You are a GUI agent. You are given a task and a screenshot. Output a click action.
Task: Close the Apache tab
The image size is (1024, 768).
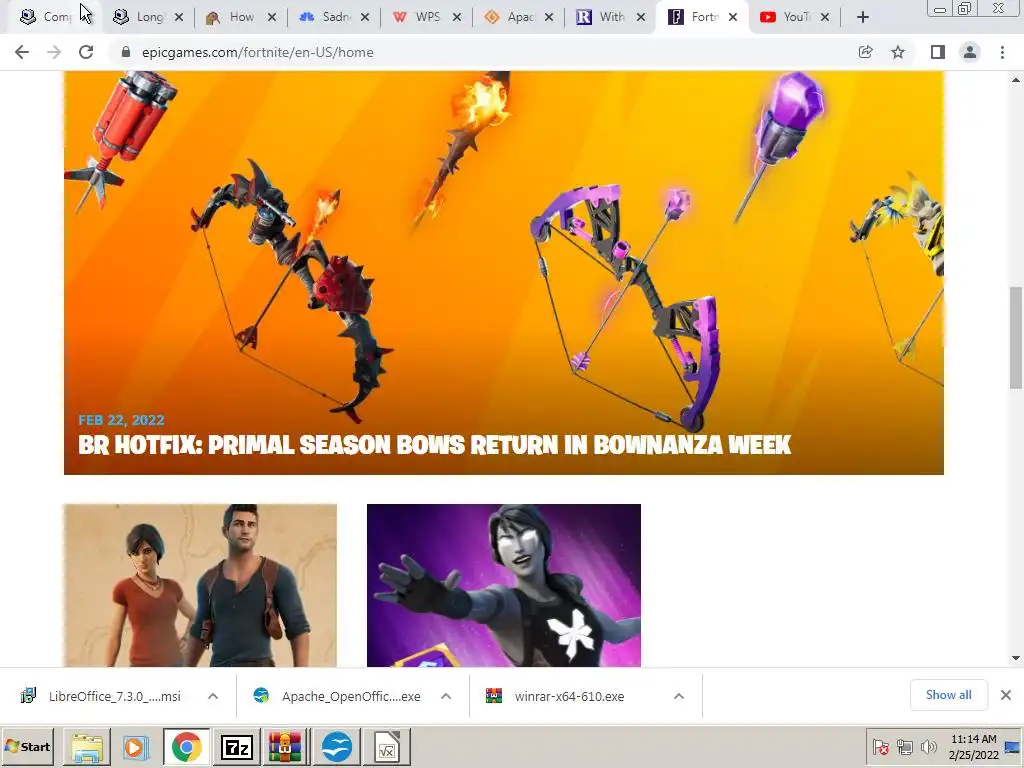point(549,18)
